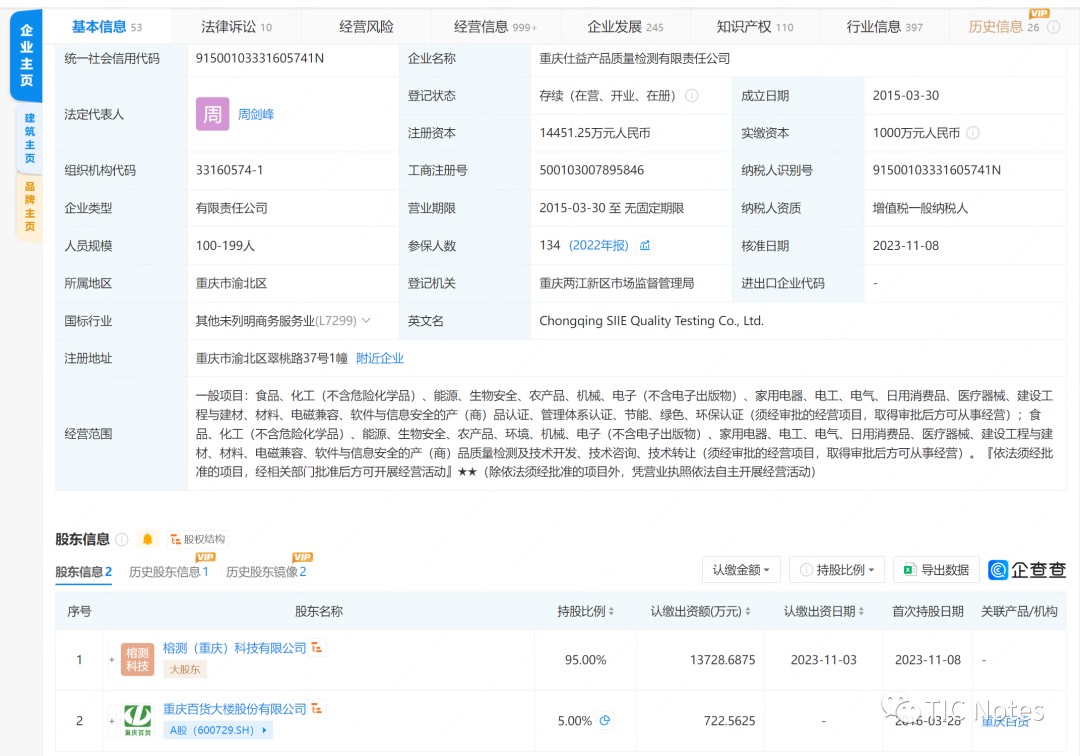This screenshot has width=1080, height=756.
Task: Open the 行业信息 tab
Action: pos(884,27)
